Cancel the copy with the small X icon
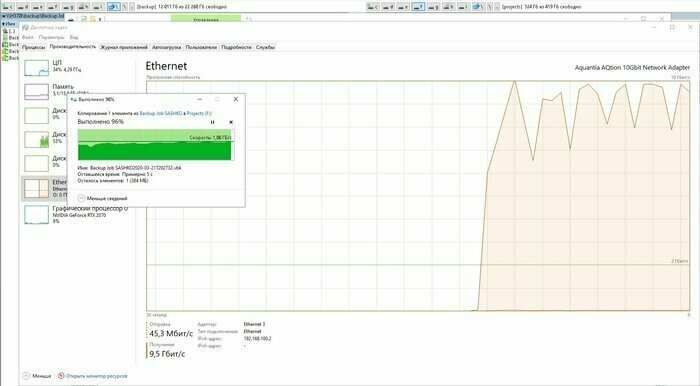This screenshot has width=700, height=386. [231, 122]
